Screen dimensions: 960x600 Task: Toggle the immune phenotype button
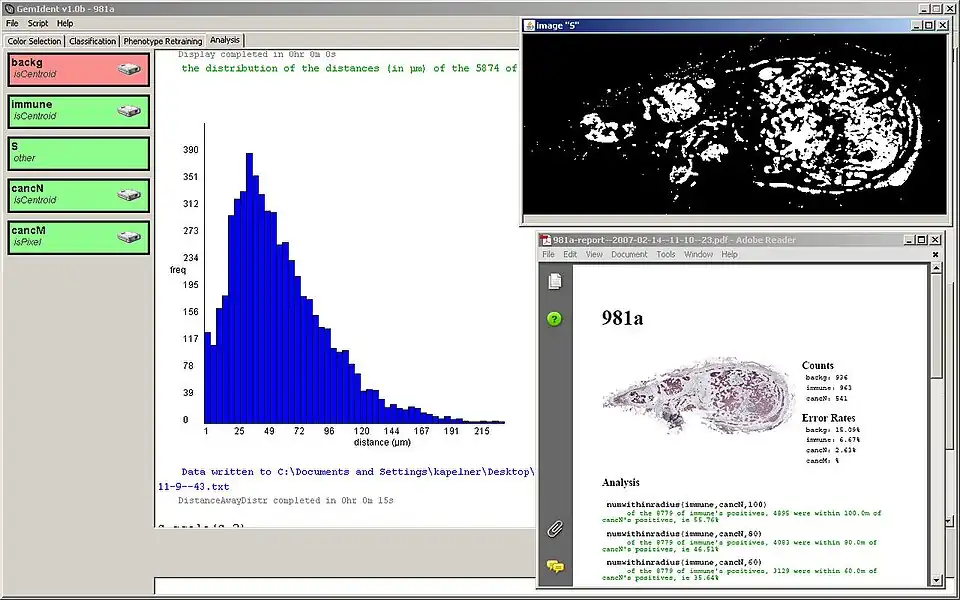(60, 110)
